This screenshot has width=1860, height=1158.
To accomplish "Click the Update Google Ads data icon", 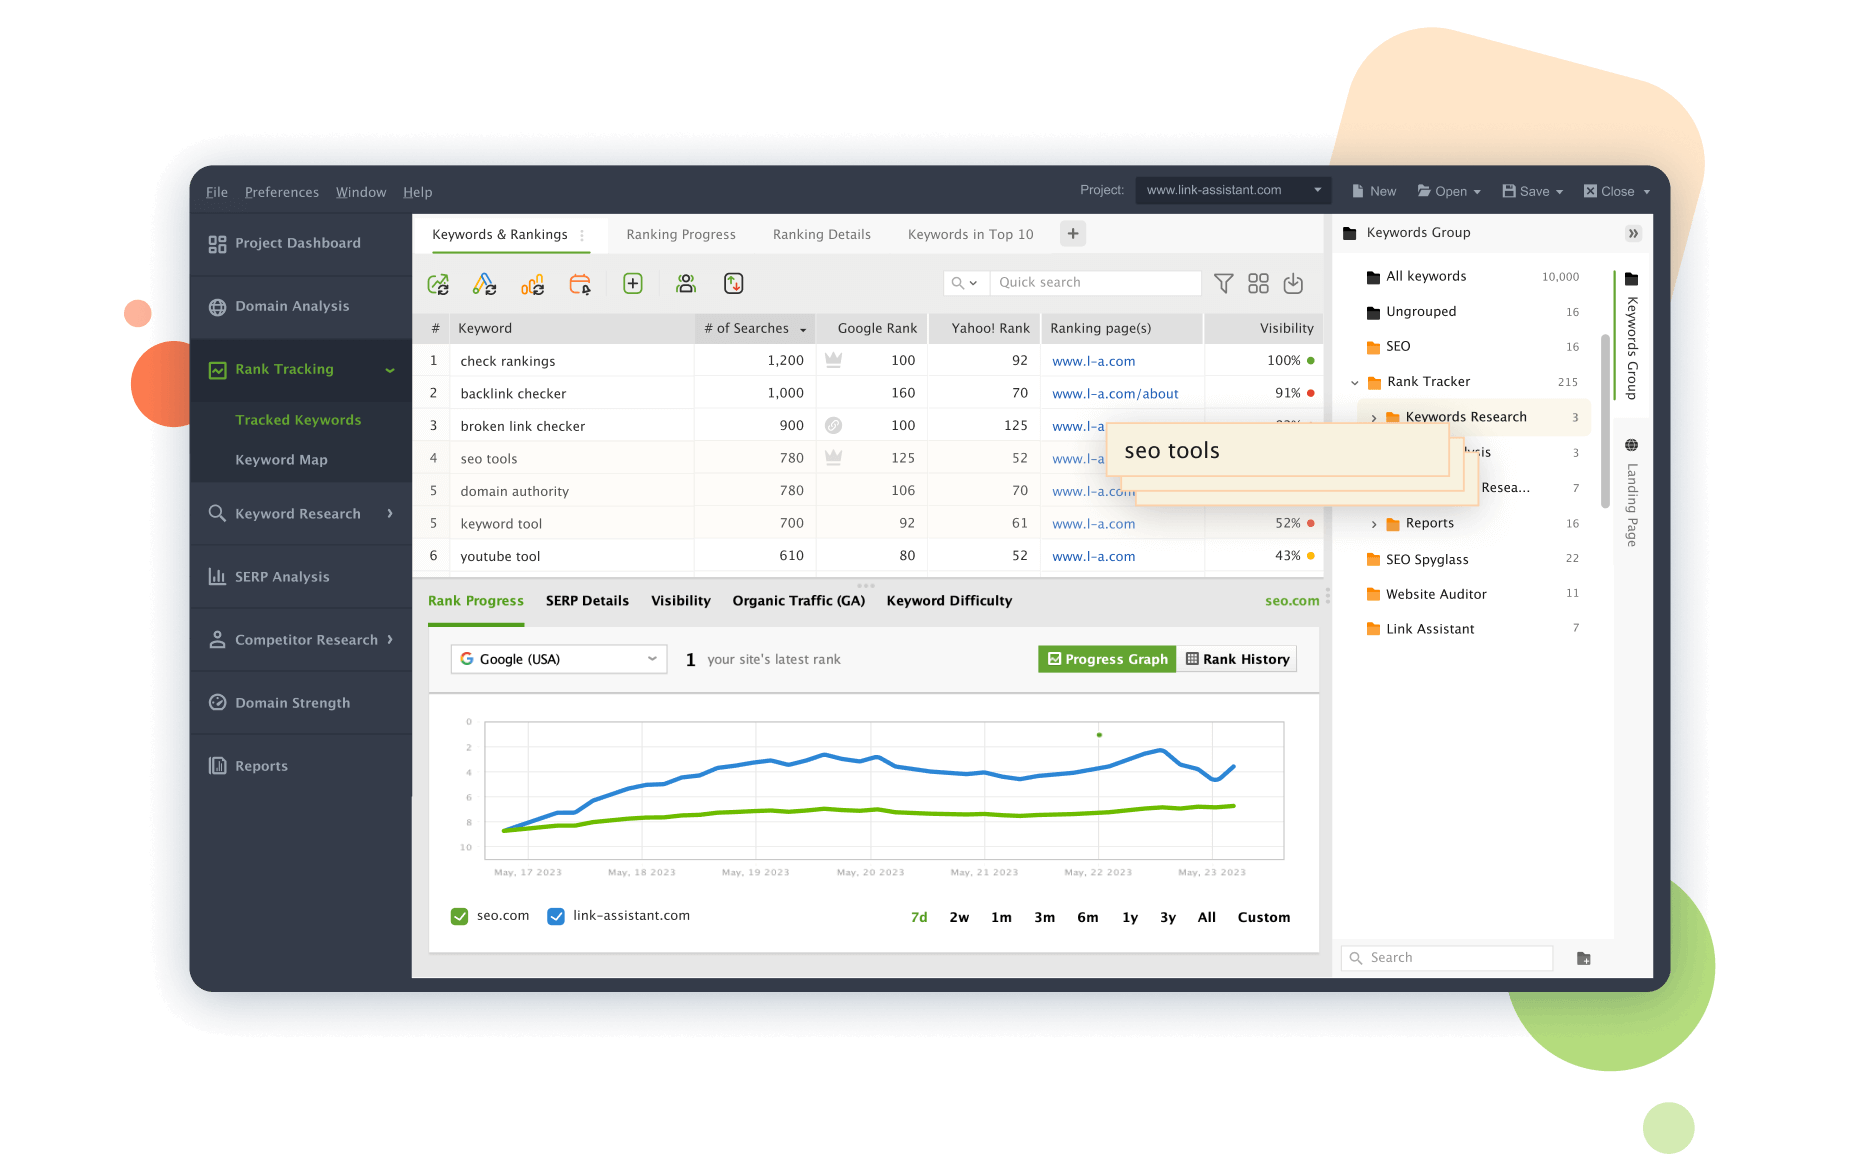I will click(485, 284).
